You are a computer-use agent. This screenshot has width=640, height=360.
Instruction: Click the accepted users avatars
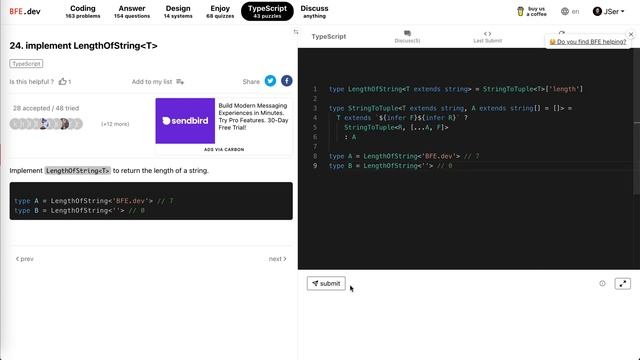[x=46, y=124]
